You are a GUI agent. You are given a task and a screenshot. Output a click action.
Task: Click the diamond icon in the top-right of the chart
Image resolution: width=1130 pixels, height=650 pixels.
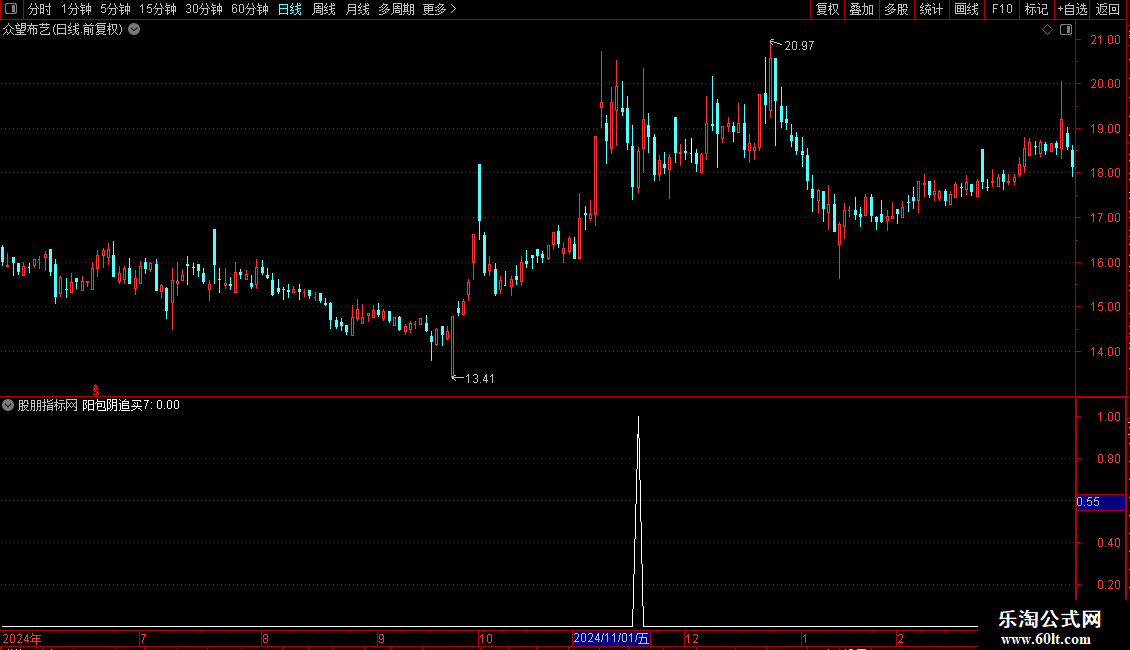(x=1047, y=30)
